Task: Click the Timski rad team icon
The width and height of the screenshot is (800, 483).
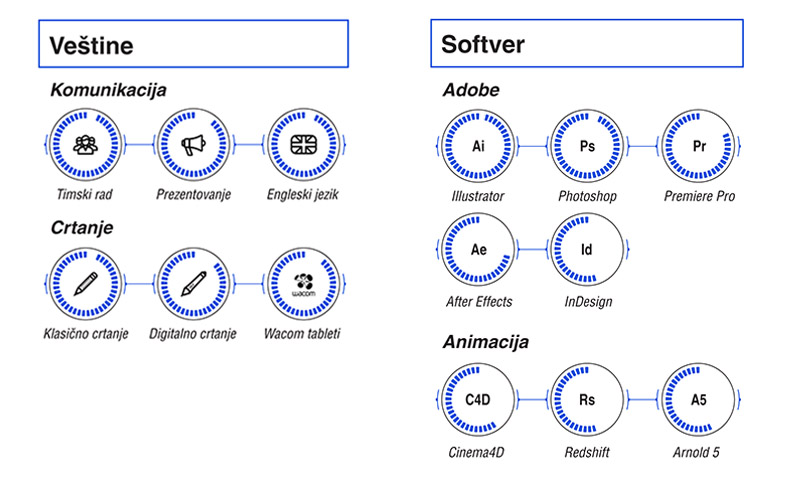Action: 85,144
